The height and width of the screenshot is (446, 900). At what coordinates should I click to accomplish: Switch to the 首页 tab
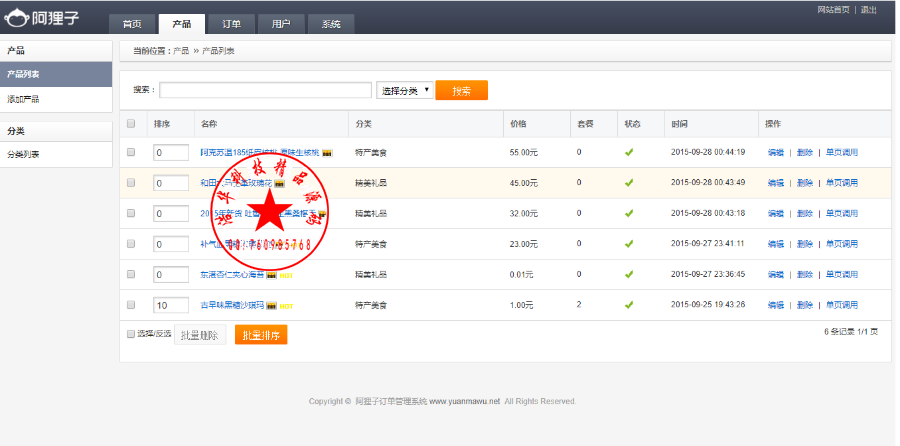(132, 24)
